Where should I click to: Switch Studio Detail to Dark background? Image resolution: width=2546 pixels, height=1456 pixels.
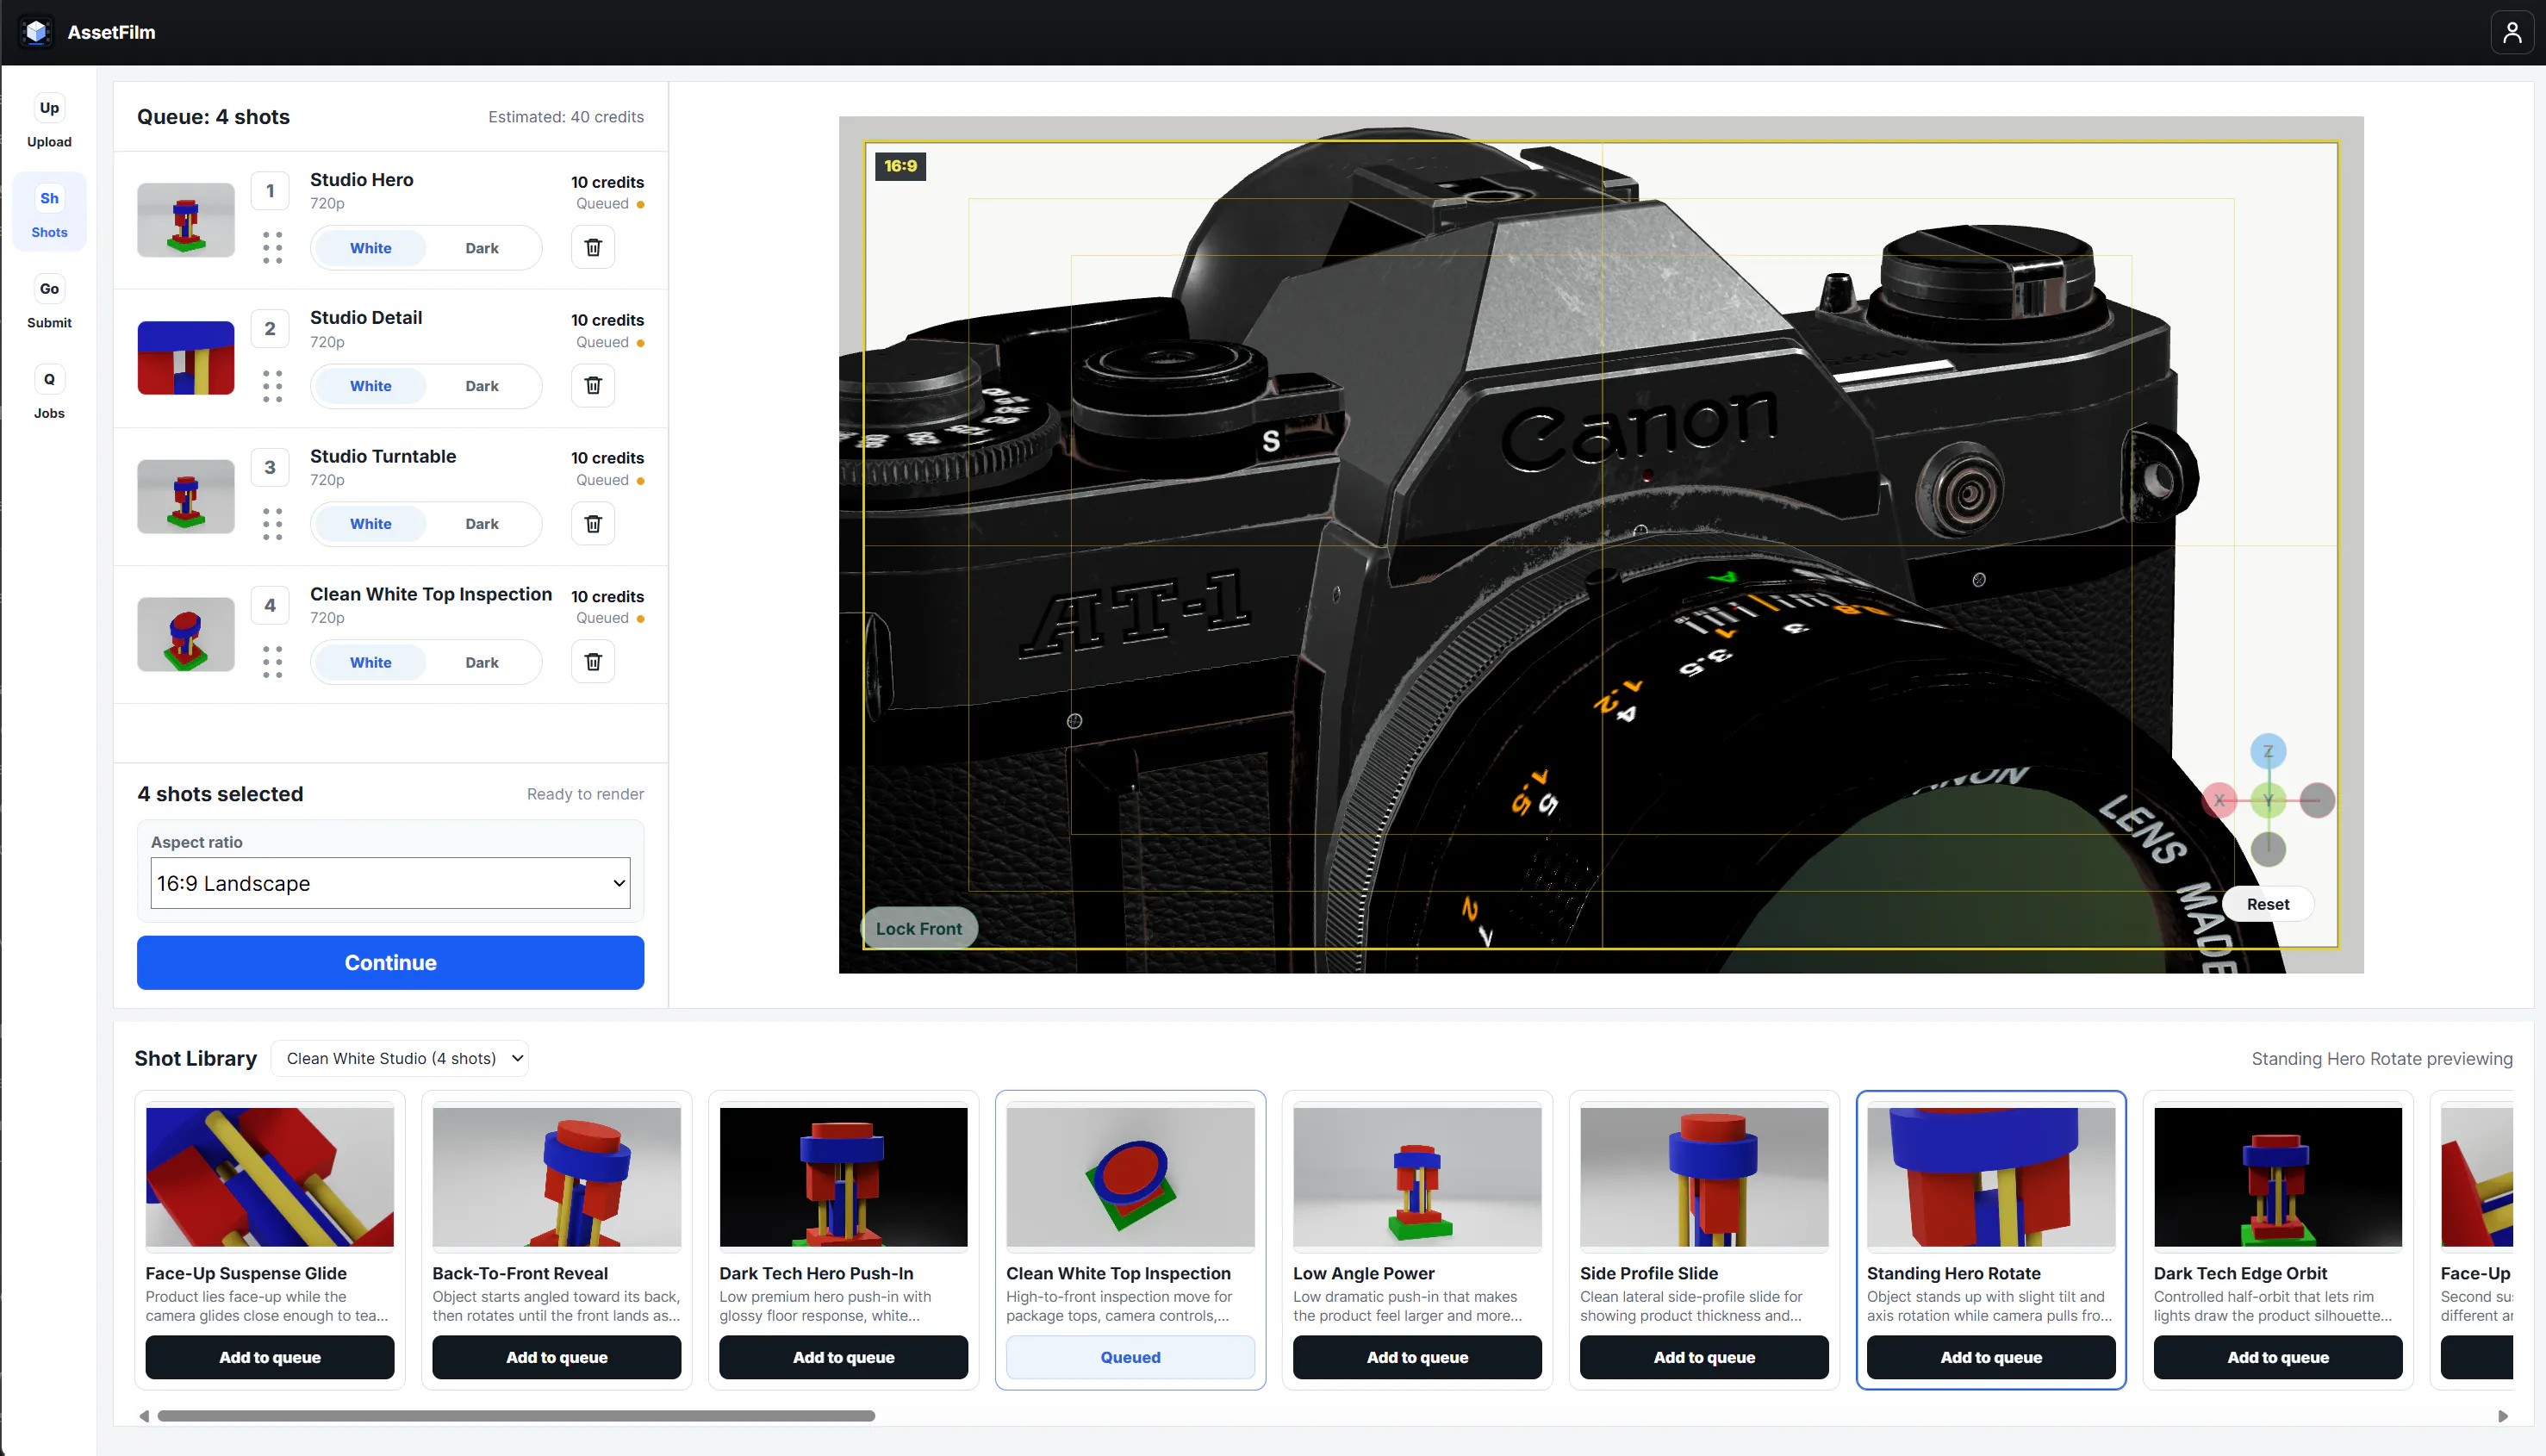(x=482, y=386)
